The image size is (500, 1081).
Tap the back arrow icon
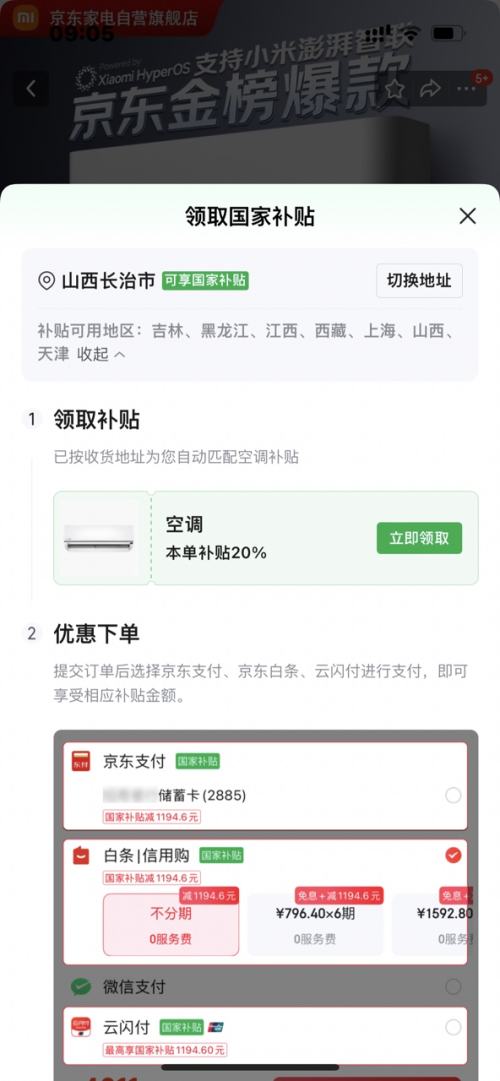[x=30, y=89]
